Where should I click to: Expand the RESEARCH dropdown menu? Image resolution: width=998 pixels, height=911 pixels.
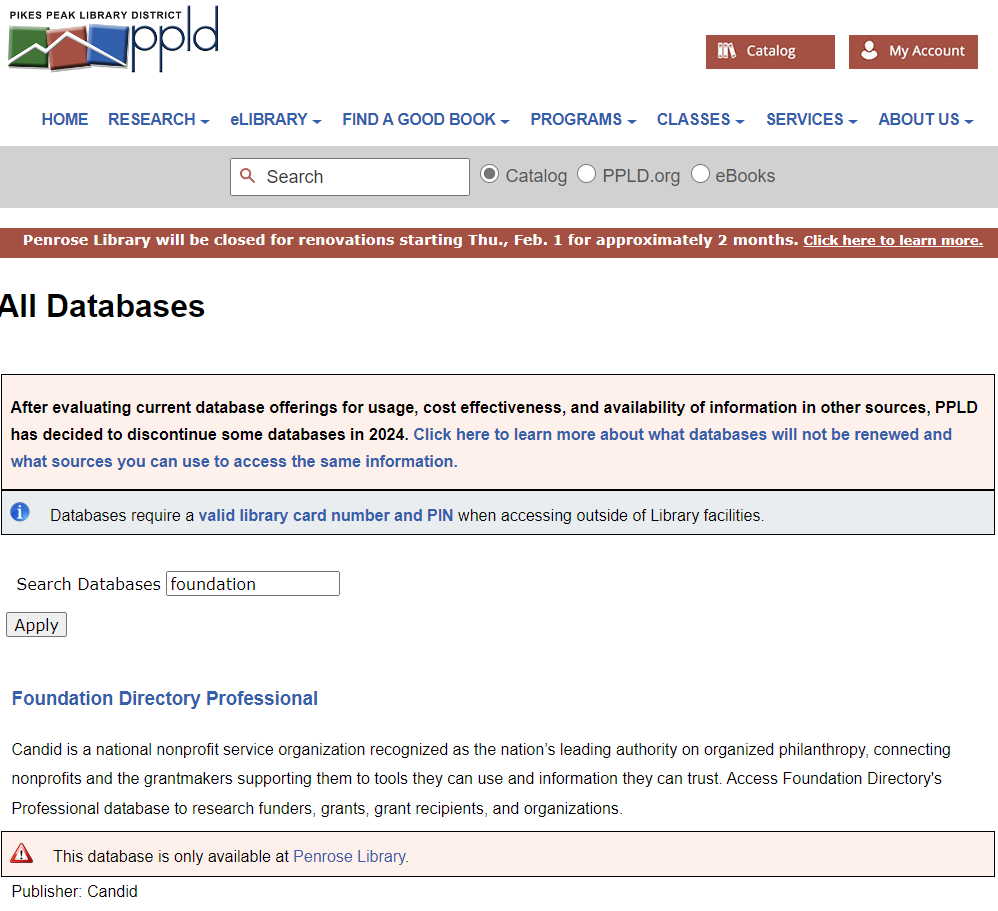(158, 119)
